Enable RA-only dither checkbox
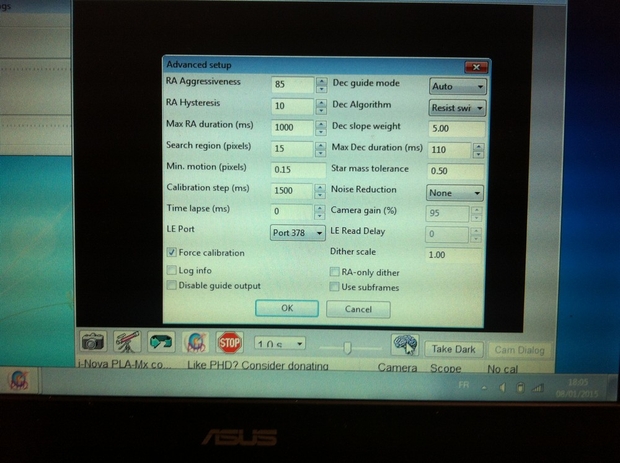 click(x=335, y=272)
